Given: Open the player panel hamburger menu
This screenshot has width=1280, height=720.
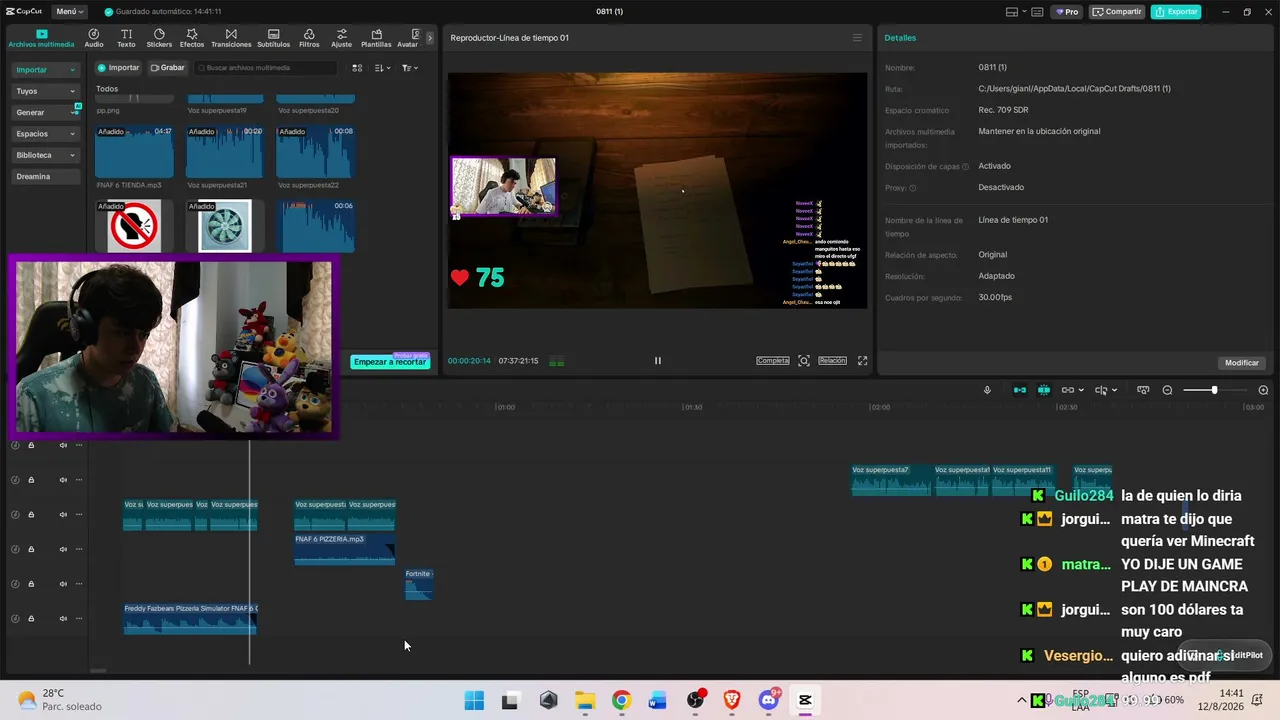Looking at the screenshot, I should [857, 38].
